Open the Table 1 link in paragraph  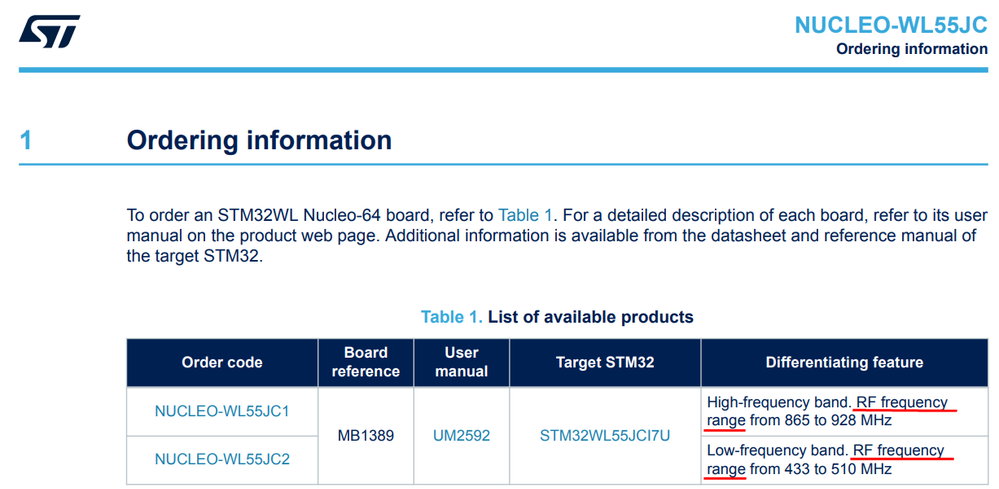[x=525, y=214]
